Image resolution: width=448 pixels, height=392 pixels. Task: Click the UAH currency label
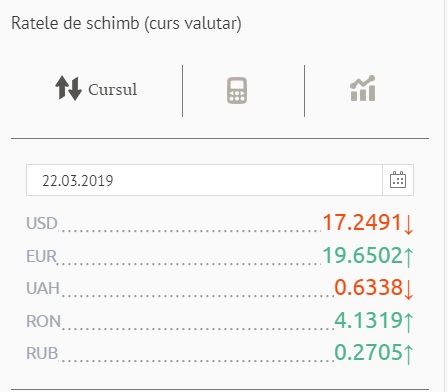[x=43, y=288]
